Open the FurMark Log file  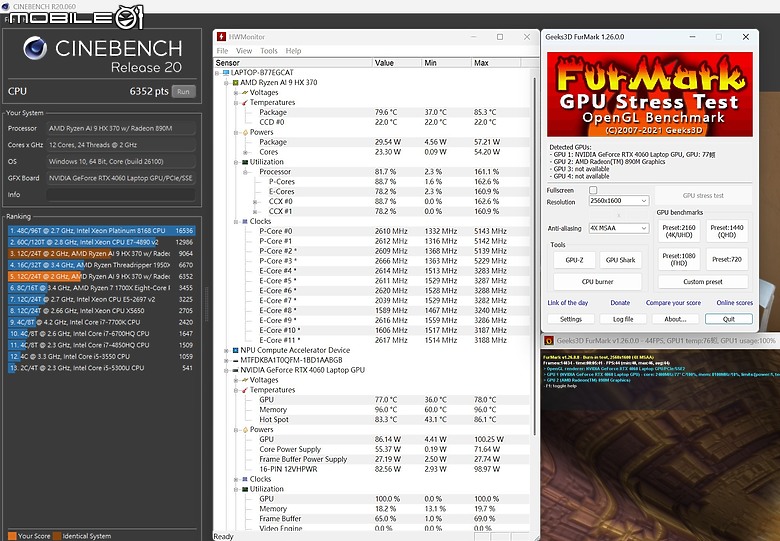click(x=623, y=319)
